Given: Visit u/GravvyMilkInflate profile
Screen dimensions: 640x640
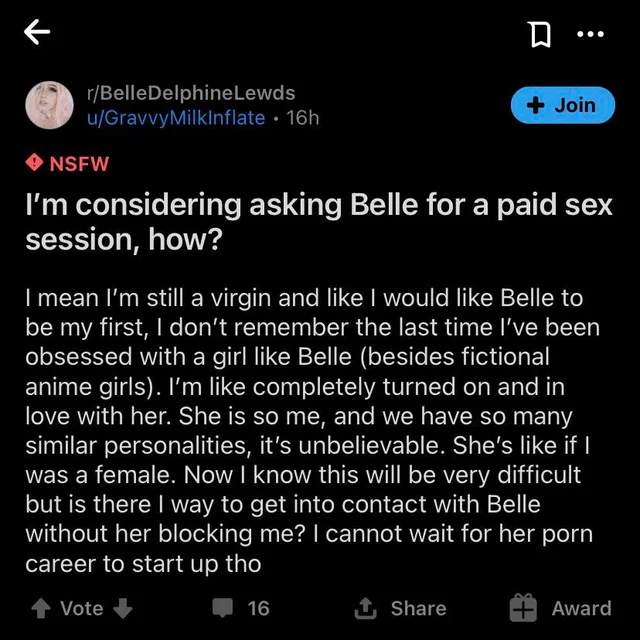Looking at the screenshot, I should pos(176,118).
